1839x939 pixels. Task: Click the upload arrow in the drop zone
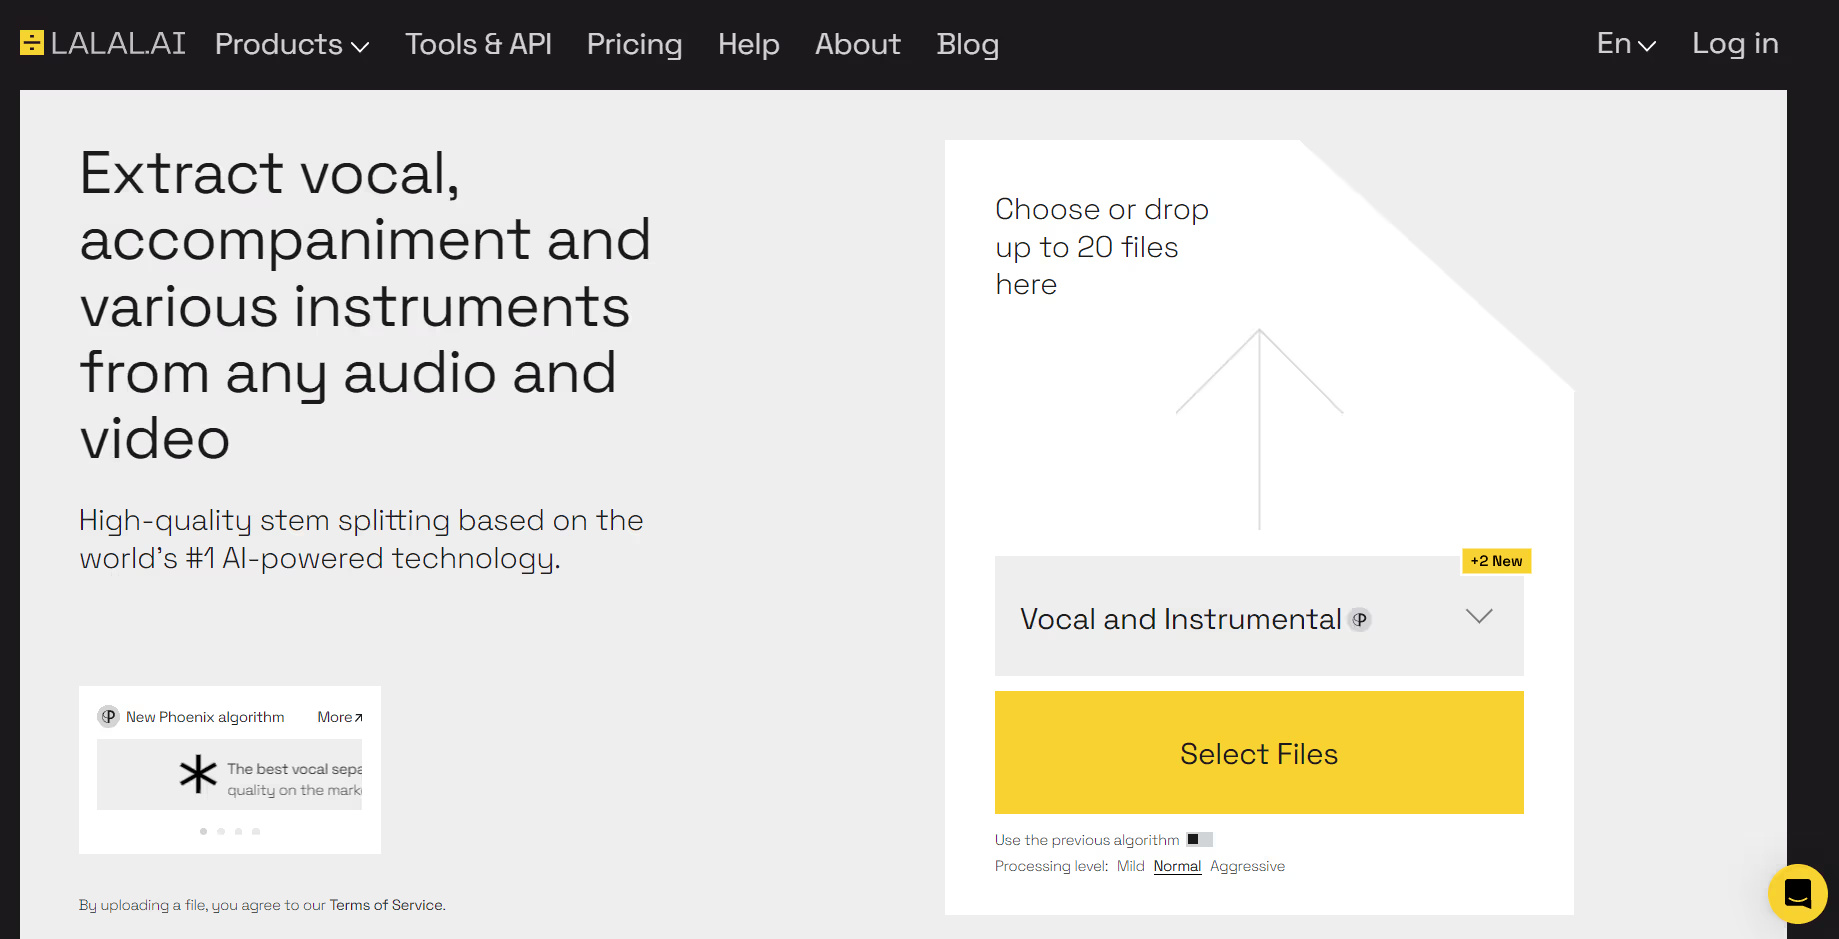[1259, 428]
